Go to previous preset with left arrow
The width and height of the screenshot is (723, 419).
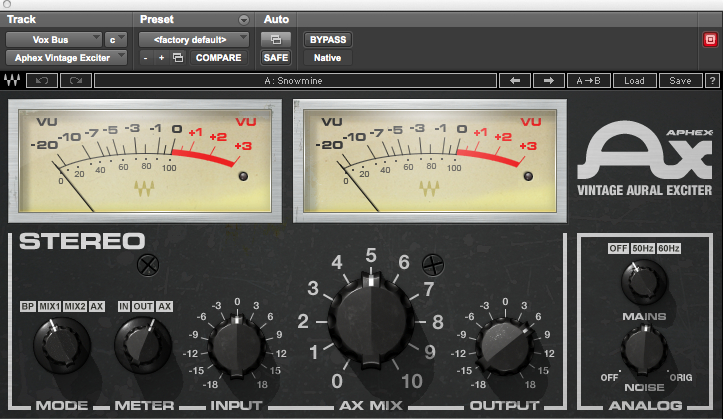point(515,81)
